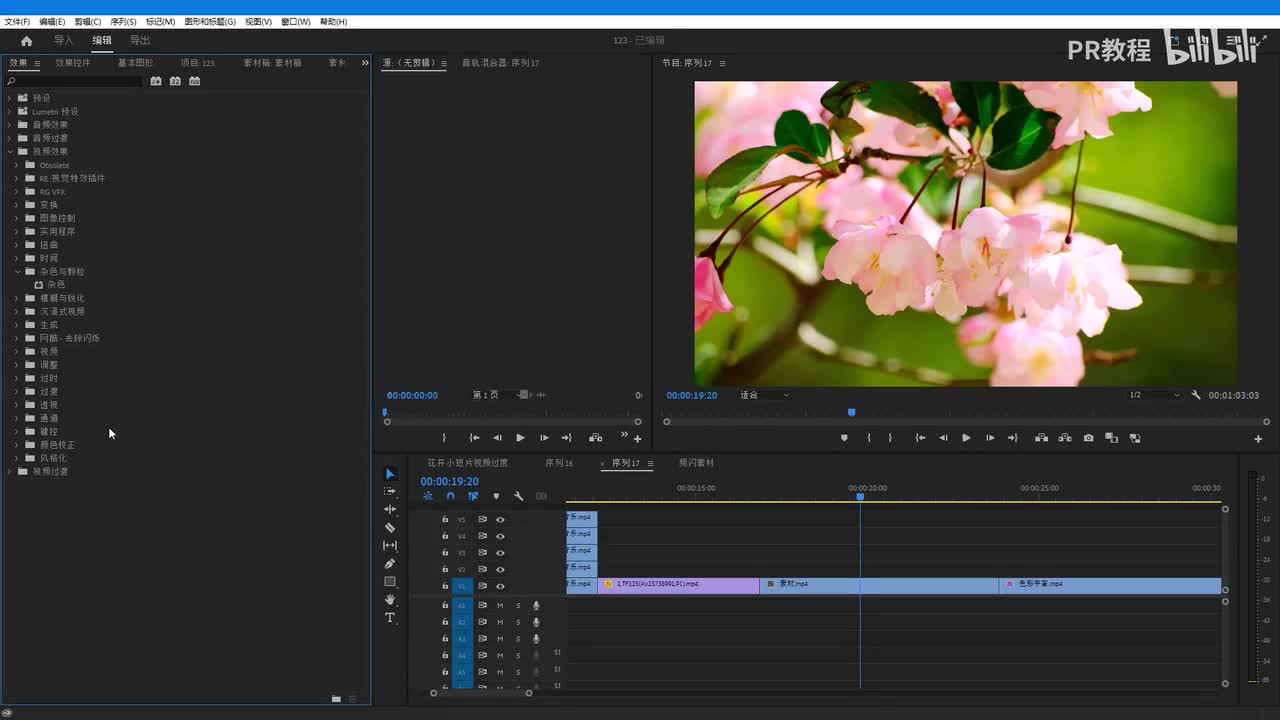The image size is (1280, 720).
Task: Toggle timeline snapping magnet icon
Action: click(x=450, y=496)
